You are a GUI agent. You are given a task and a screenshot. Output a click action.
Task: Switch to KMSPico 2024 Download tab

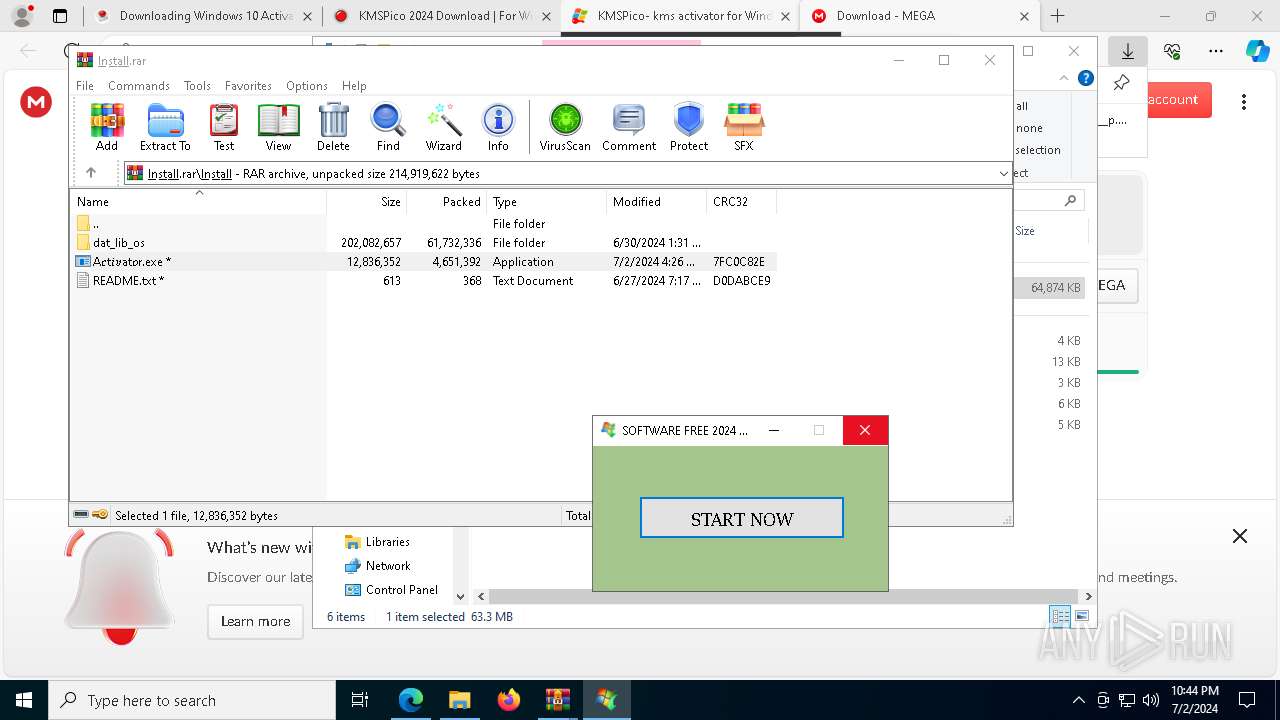[442, 16]
